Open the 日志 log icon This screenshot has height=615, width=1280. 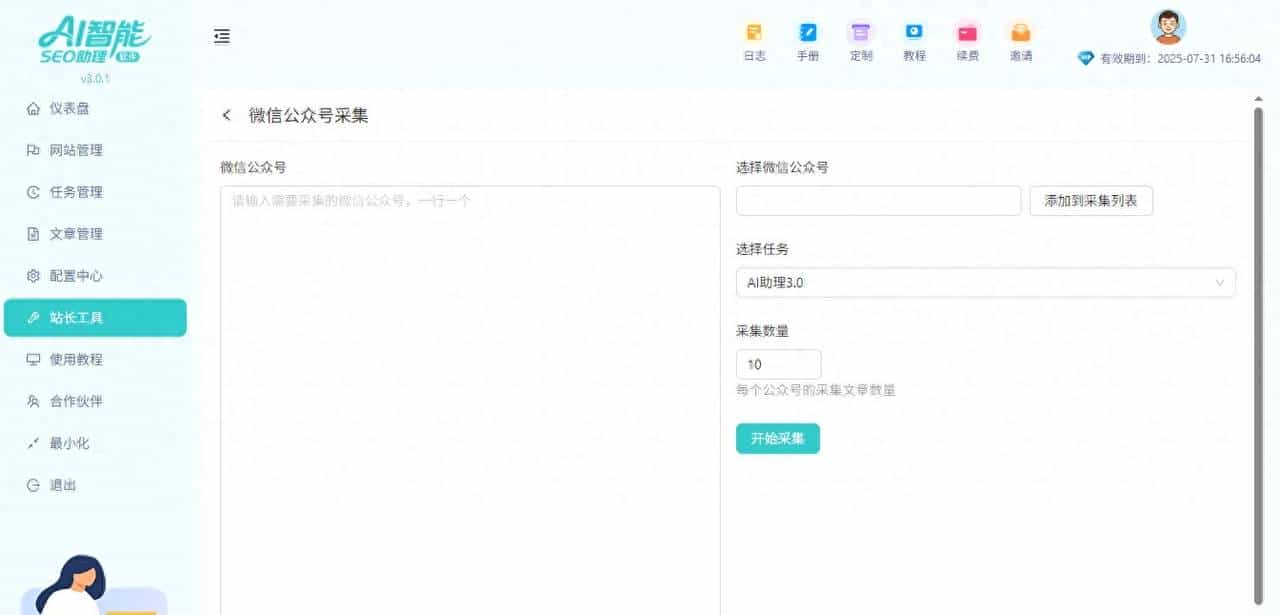[x=754, y=33]
